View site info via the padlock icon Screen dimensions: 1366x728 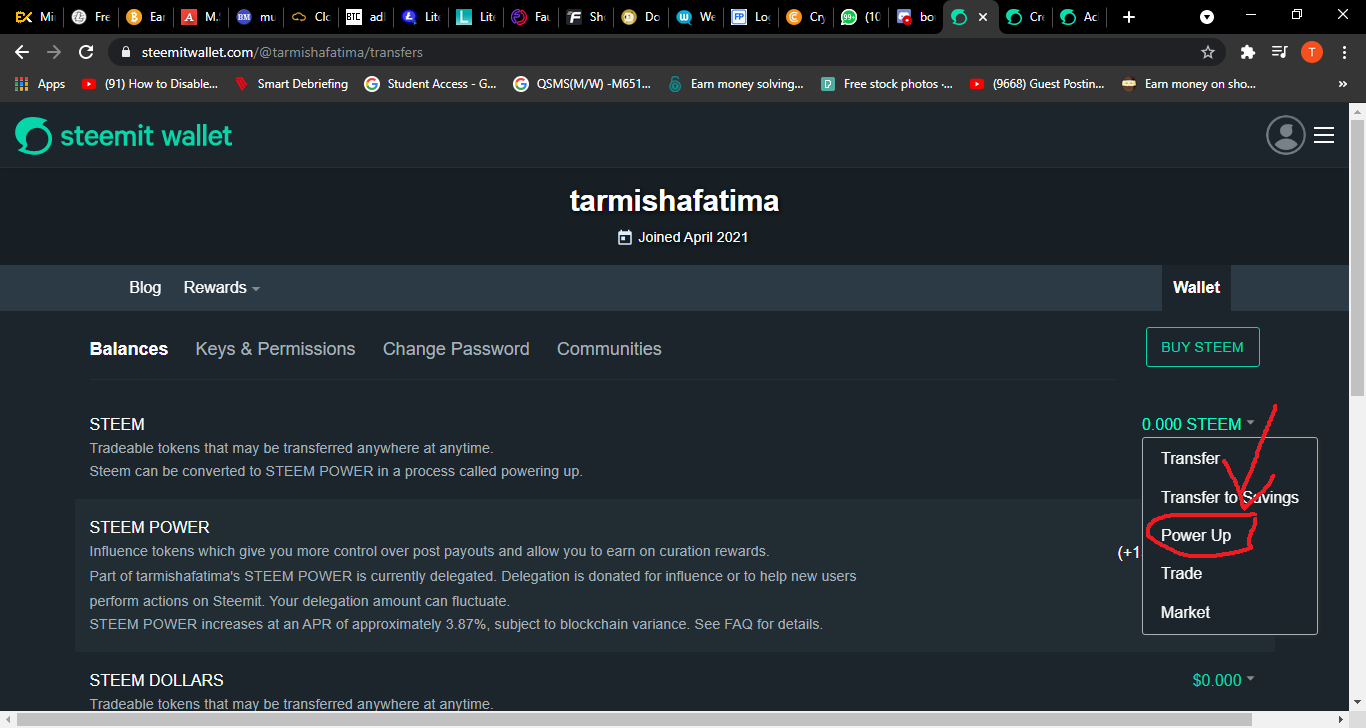(125, 52)
